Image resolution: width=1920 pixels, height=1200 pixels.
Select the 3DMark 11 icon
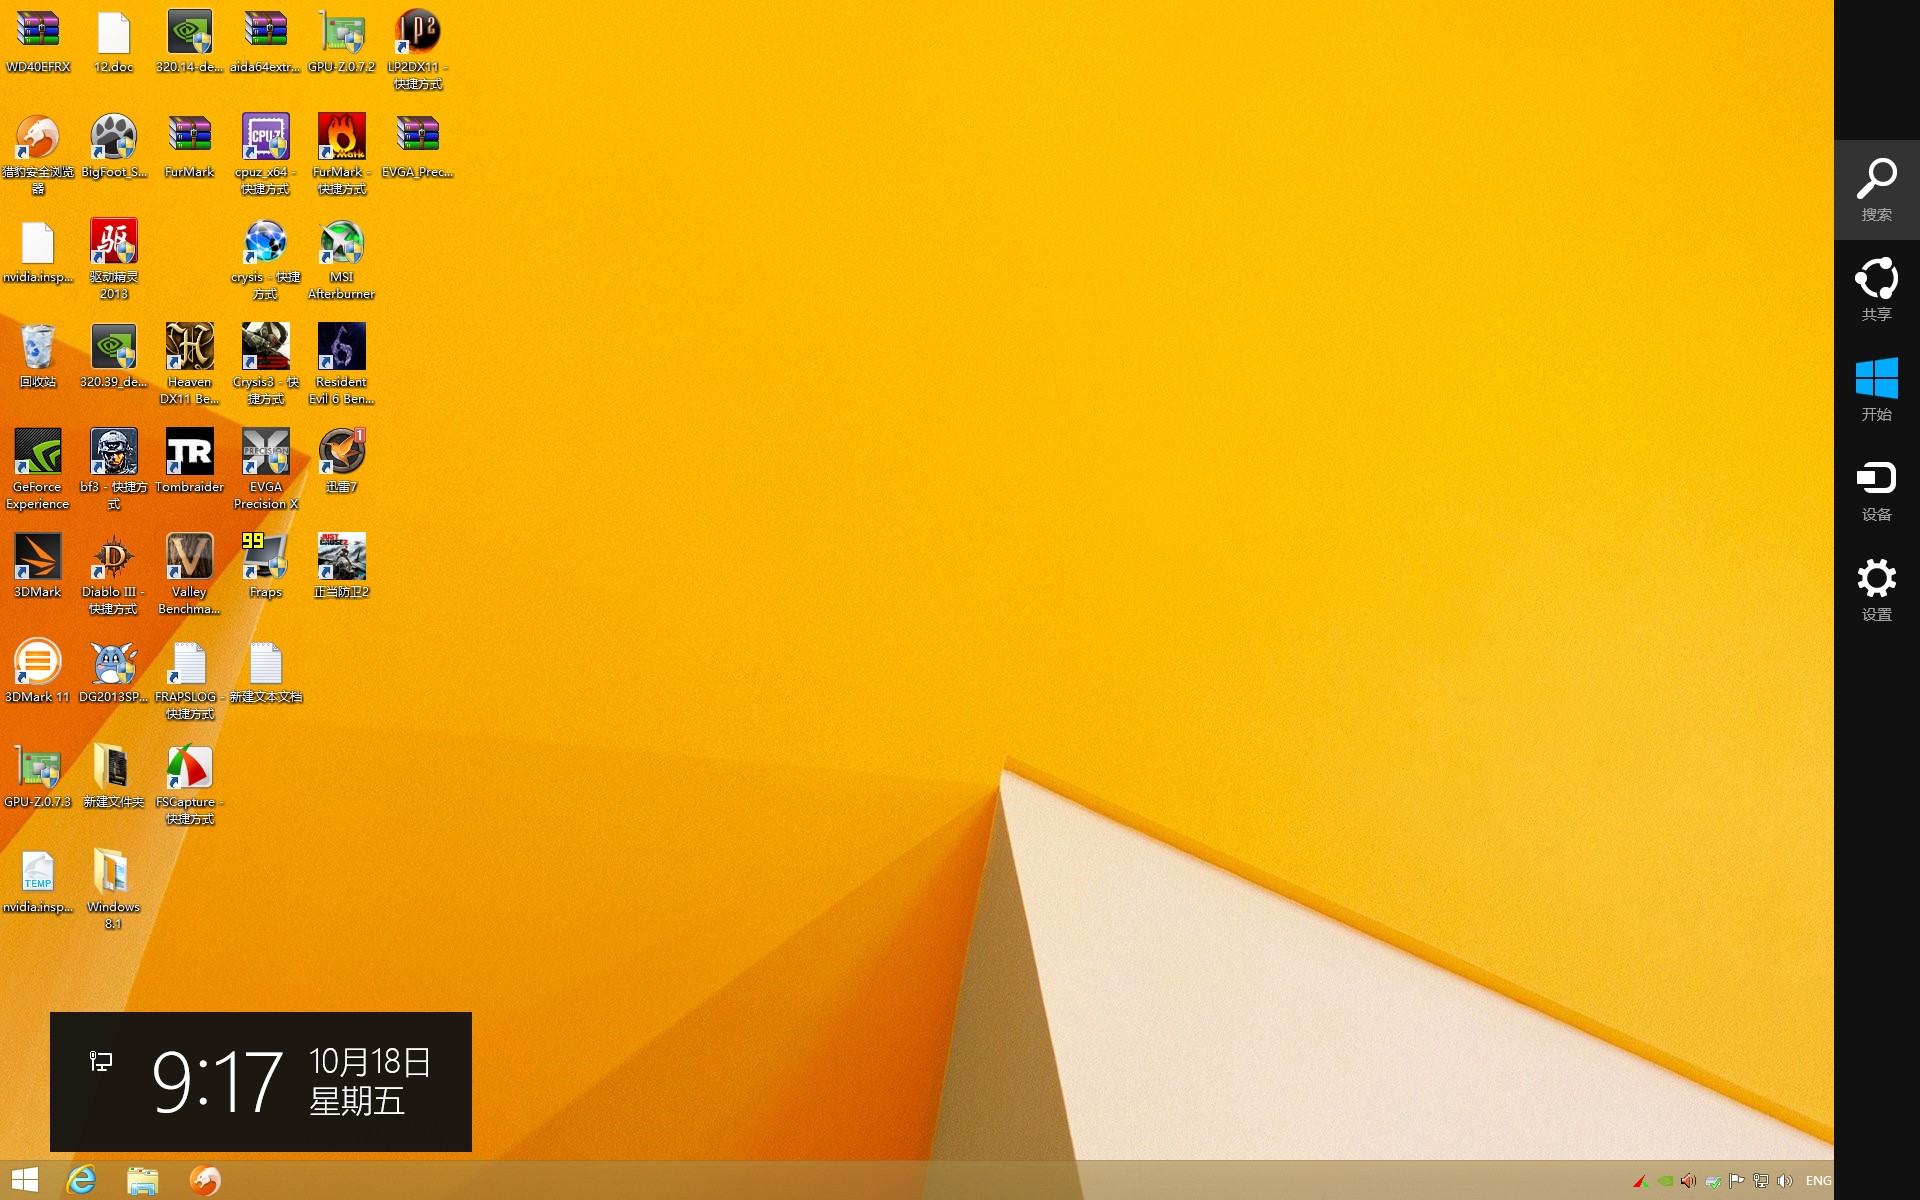38,672
